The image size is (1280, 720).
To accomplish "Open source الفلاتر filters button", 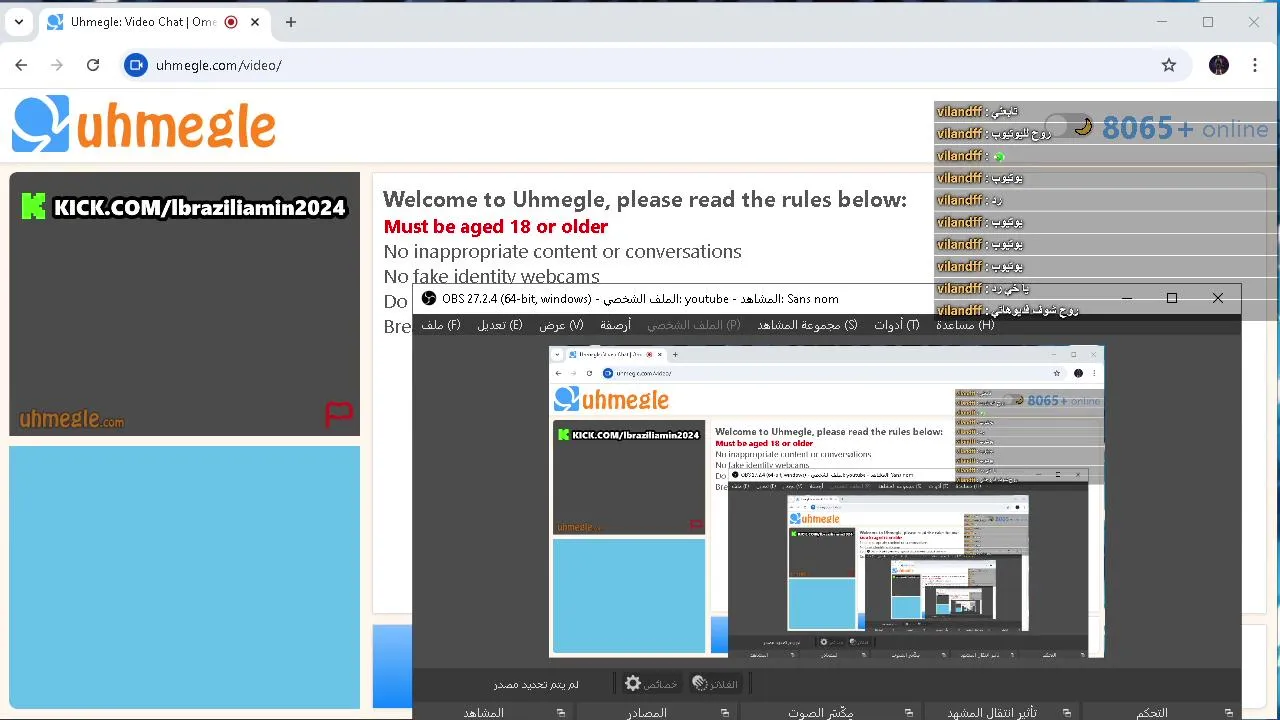I will pyautogui.click(x=716, y=684).
